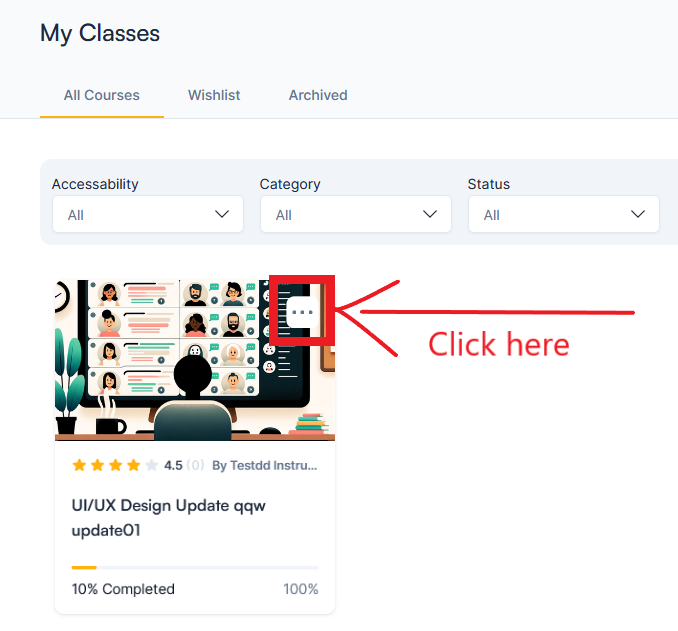Expand the Category filter dropdown
The height and width of the screenshot is (631, 678).
356,214
